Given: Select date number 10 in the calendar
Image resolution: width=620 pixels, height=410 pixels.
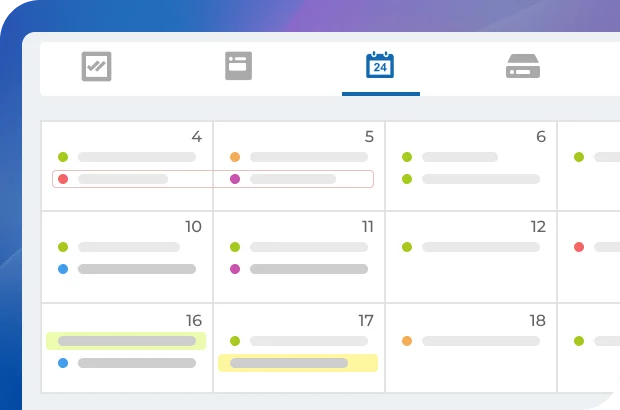Looking at the screenshot, I should tap(193, 227).
